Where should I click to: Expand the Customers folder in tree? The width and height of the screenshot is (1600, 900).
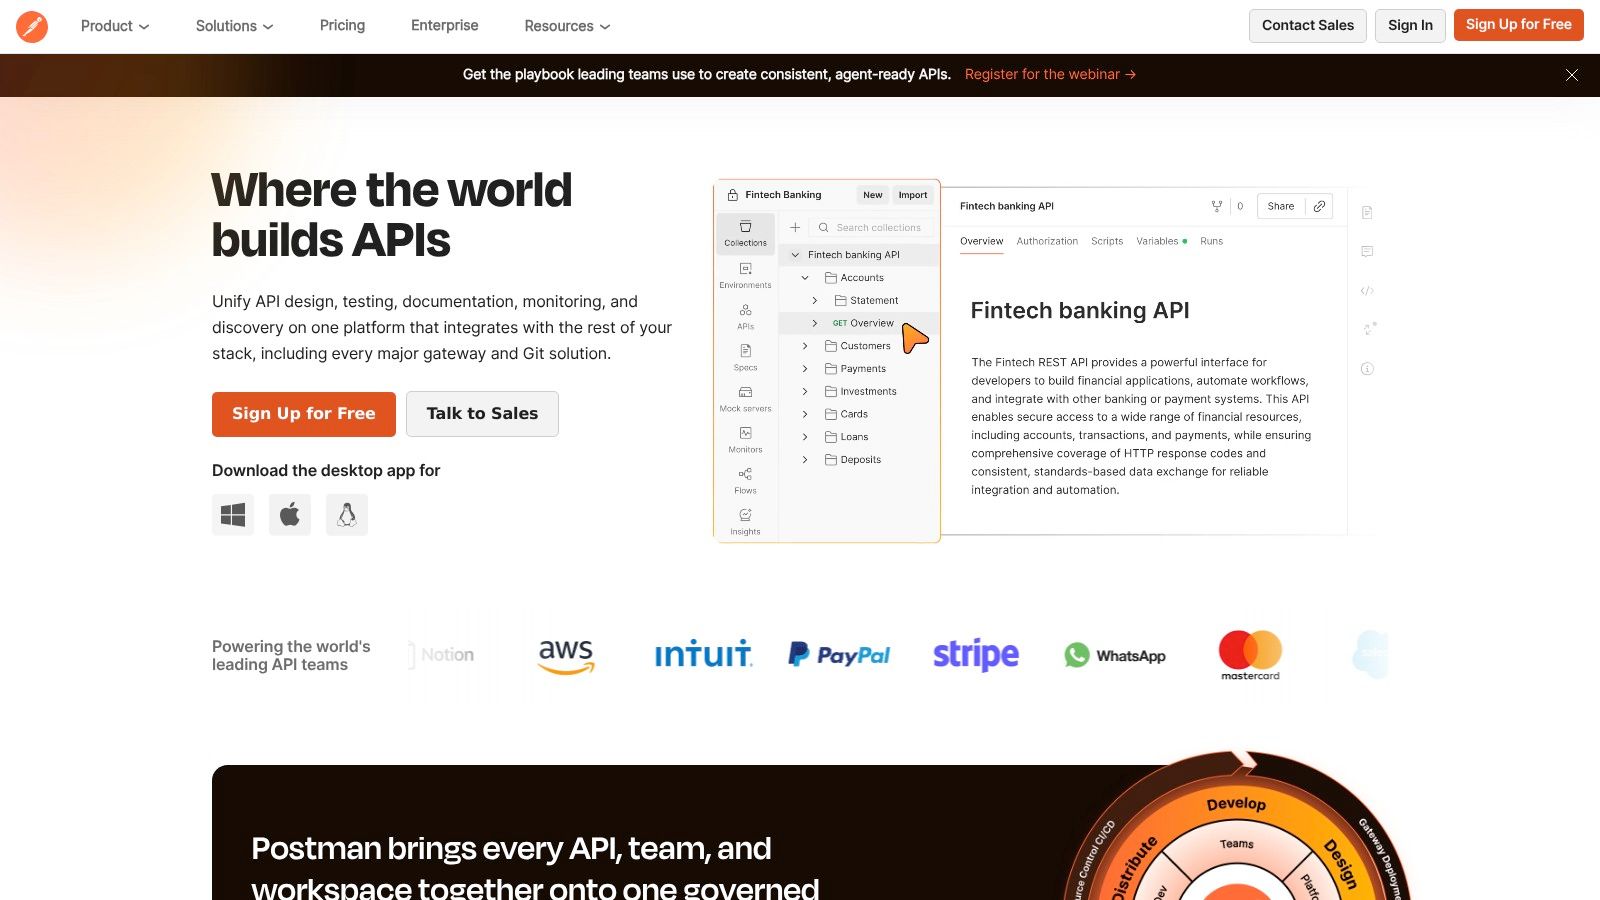(x=805, y=346)
